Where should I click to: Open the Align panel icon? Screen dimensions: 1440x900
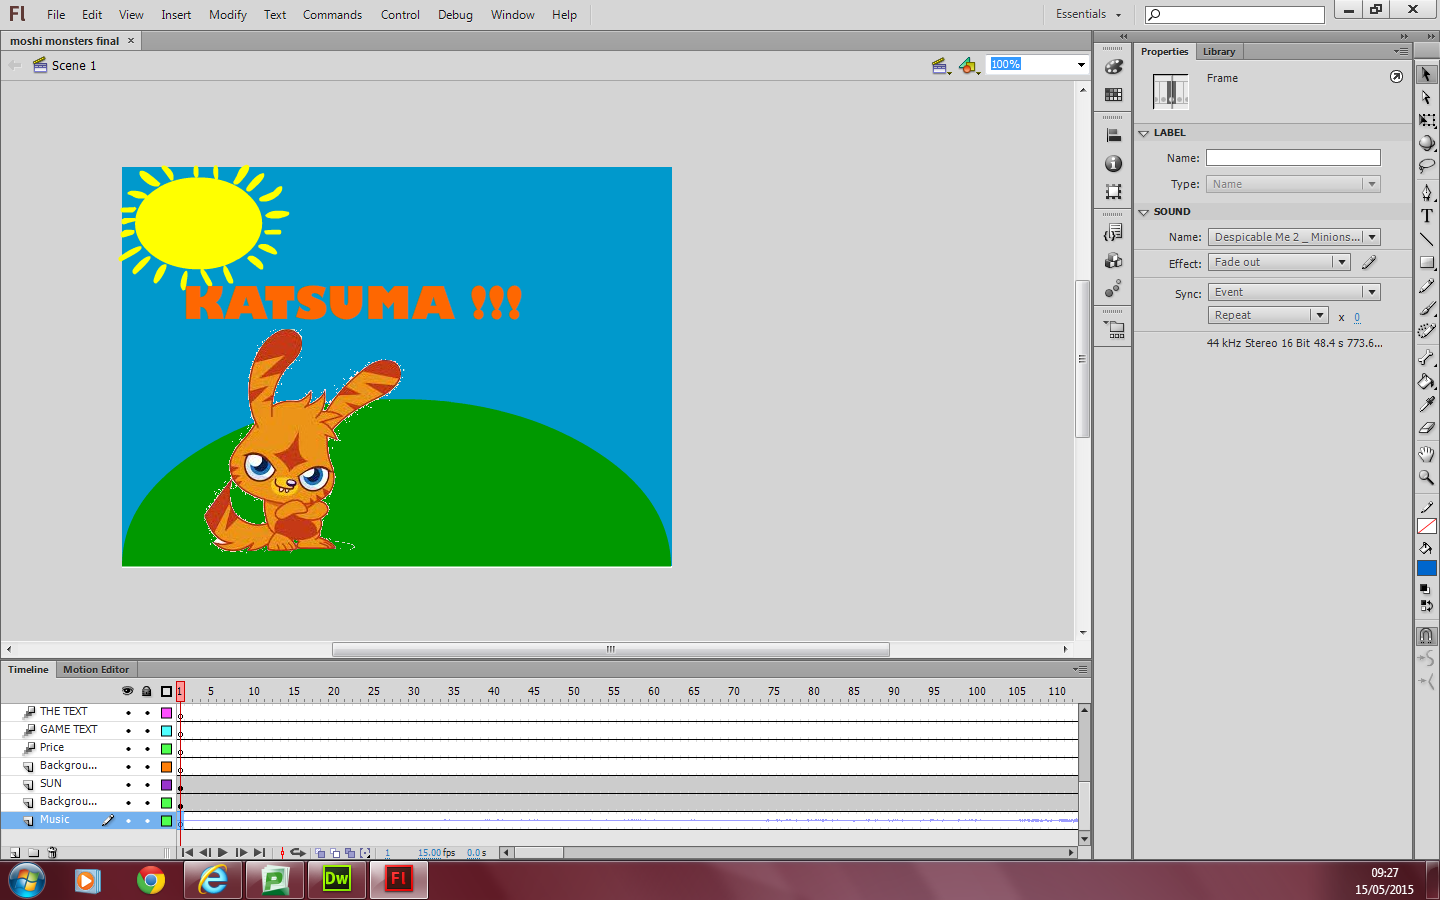(1113, 136)
